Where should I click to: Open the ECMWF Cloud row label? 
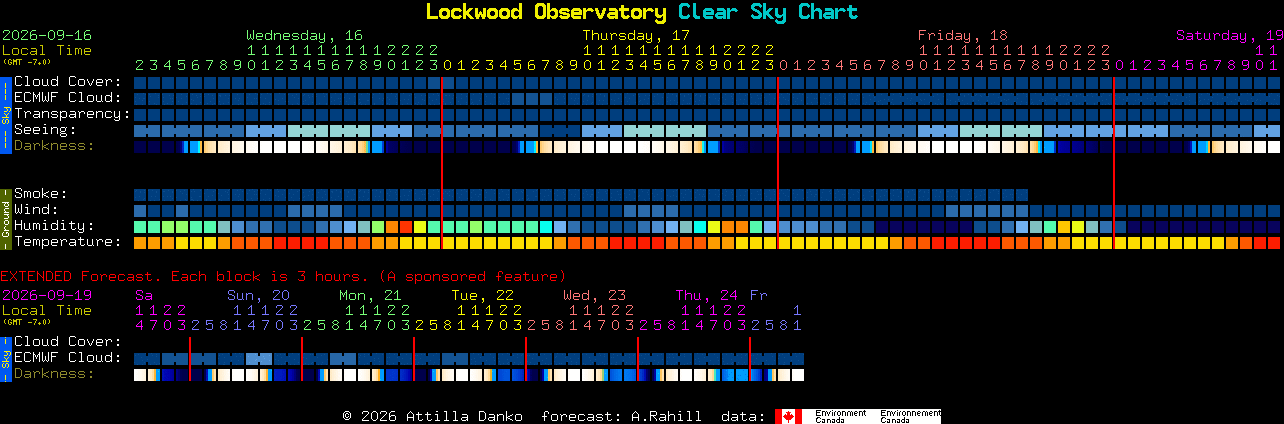pyautogui.click(x=68, y=98)
